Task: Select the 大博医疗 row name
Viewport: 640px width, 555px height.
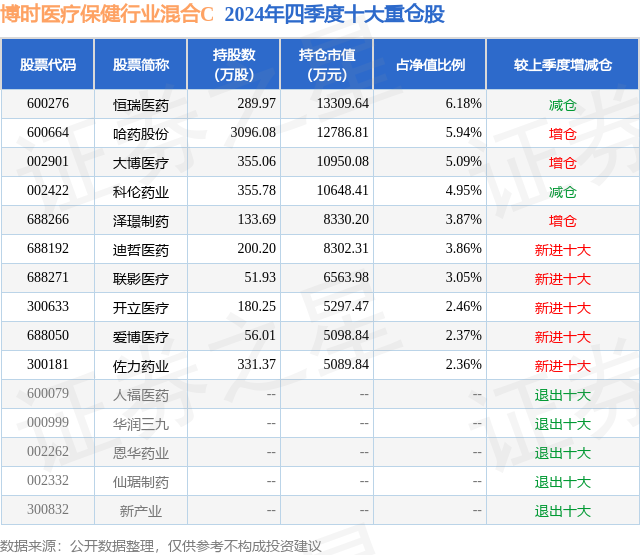Action: pyautogui.click(x=141, y=163)
